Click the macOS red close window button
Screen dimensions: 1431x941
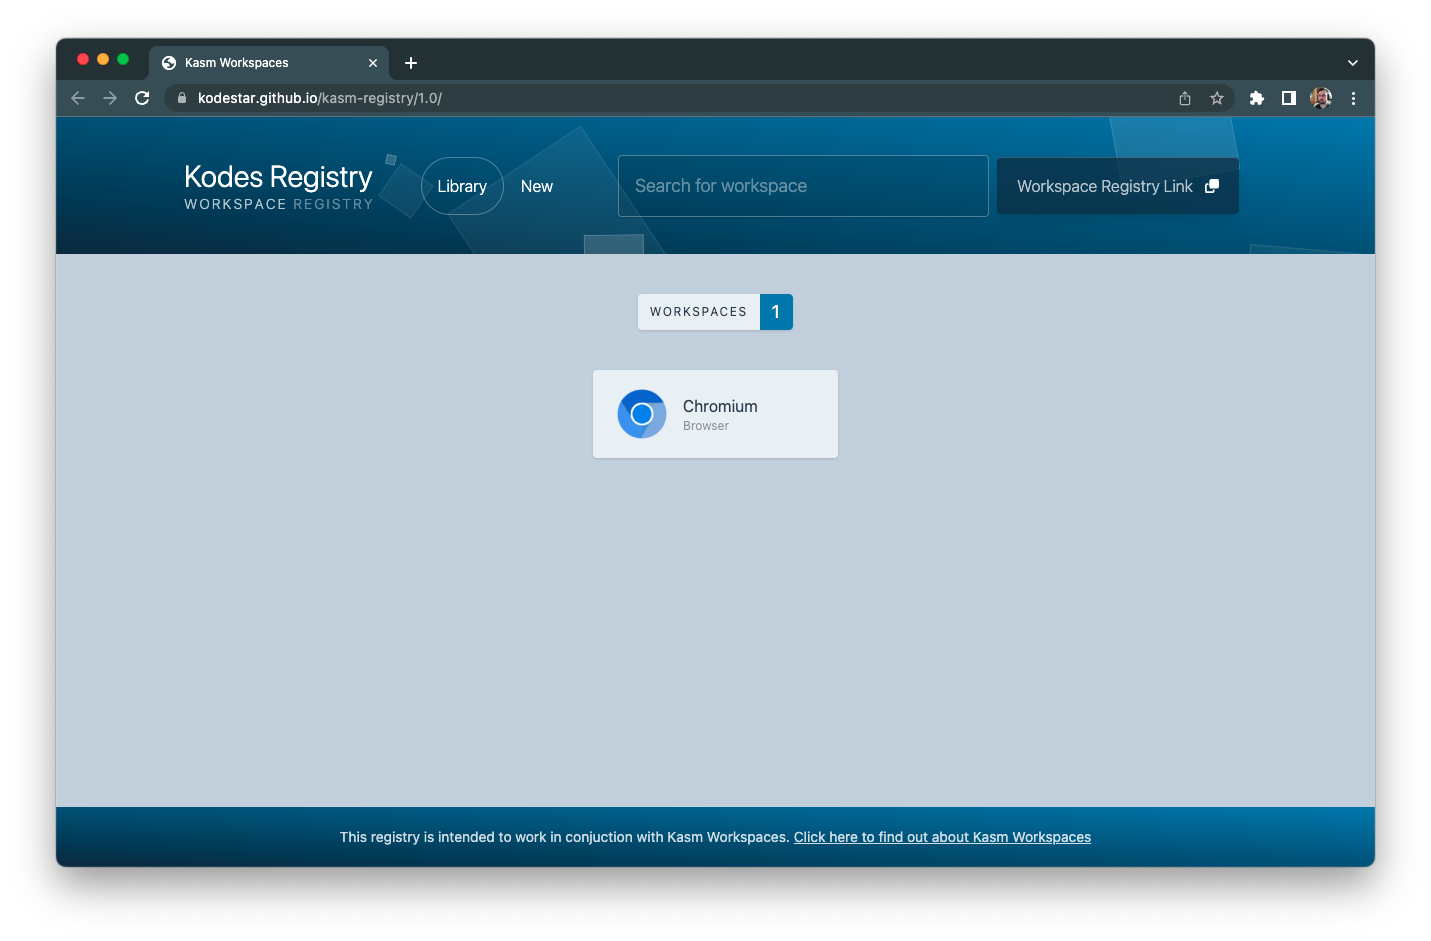click(x=83, y=59)
